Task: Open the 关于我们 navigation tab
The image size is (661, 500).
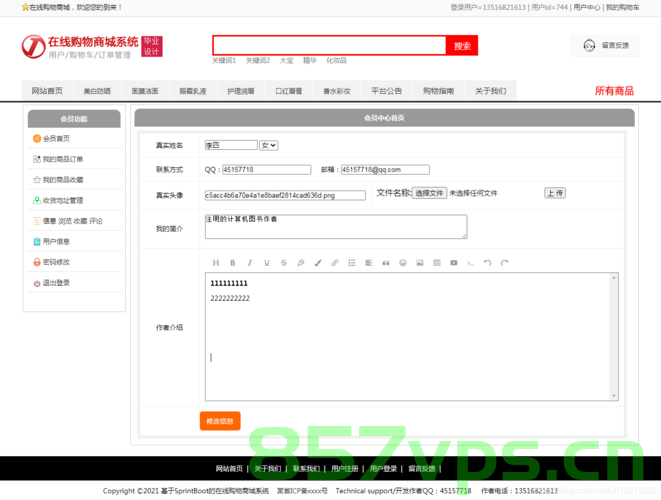Action: (x=490, y=91)
